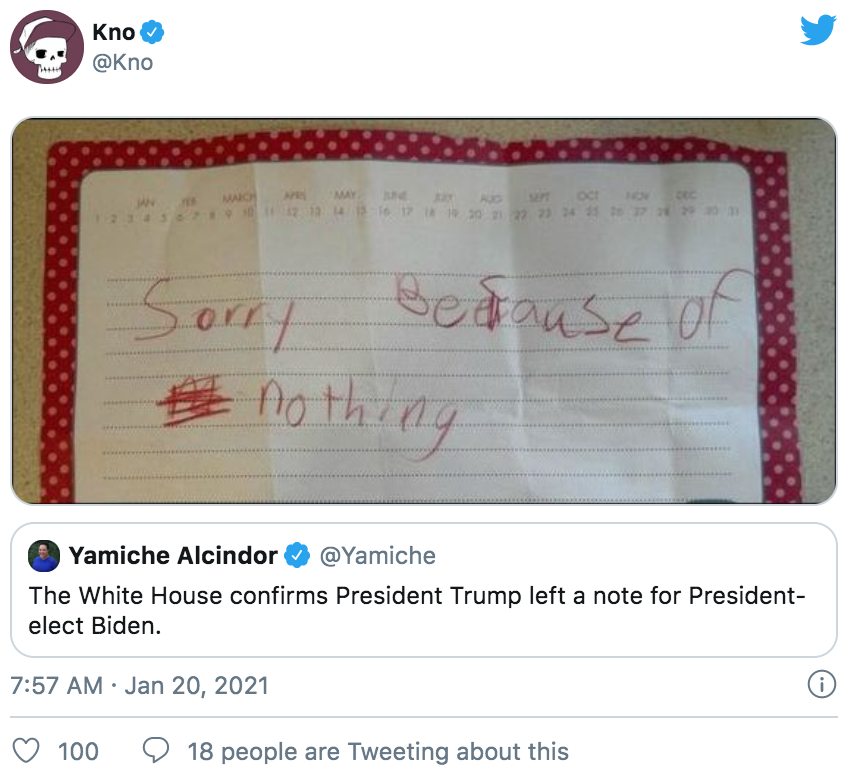The width and height of the screenshot is (854, 776).
Task: Open the 7:57 AM Jan 20, 2021 timestamp
Action: coord(139,686)
